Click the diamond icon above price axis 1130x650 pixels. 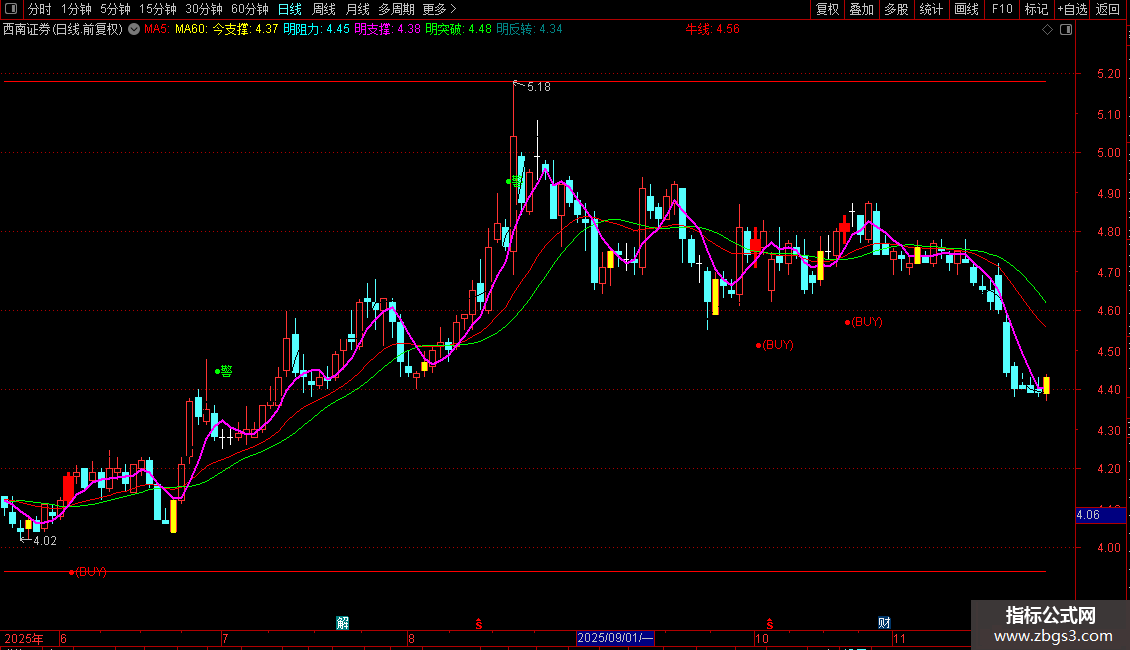(x=1048, y=30)
